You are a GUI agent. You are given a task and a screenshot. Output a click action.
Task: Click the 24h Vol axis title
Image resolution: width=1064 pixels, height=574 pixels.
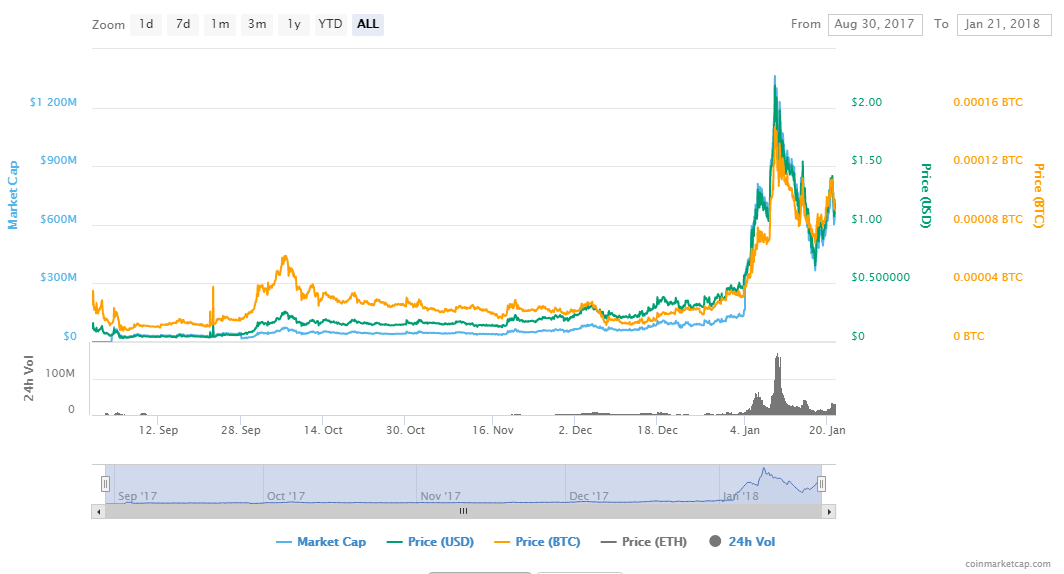pos(28,378)
